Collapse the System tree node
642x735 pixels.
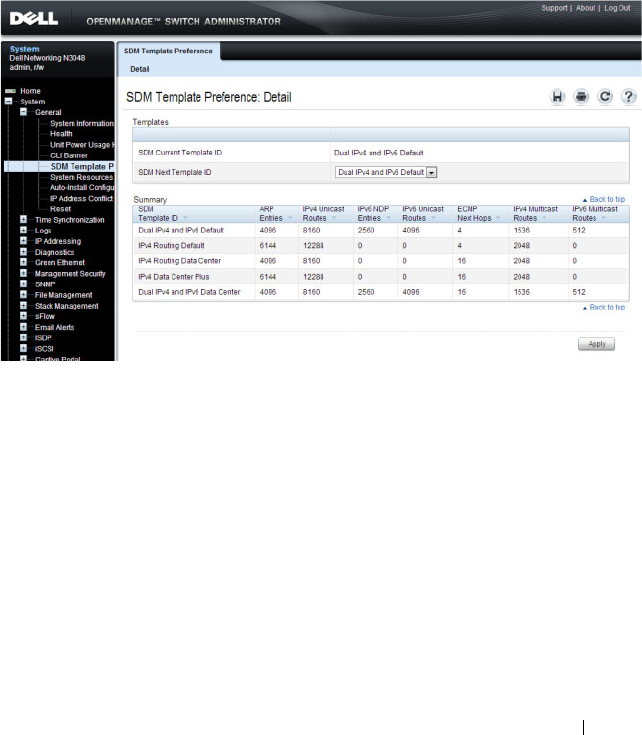[x=8, y=101]
